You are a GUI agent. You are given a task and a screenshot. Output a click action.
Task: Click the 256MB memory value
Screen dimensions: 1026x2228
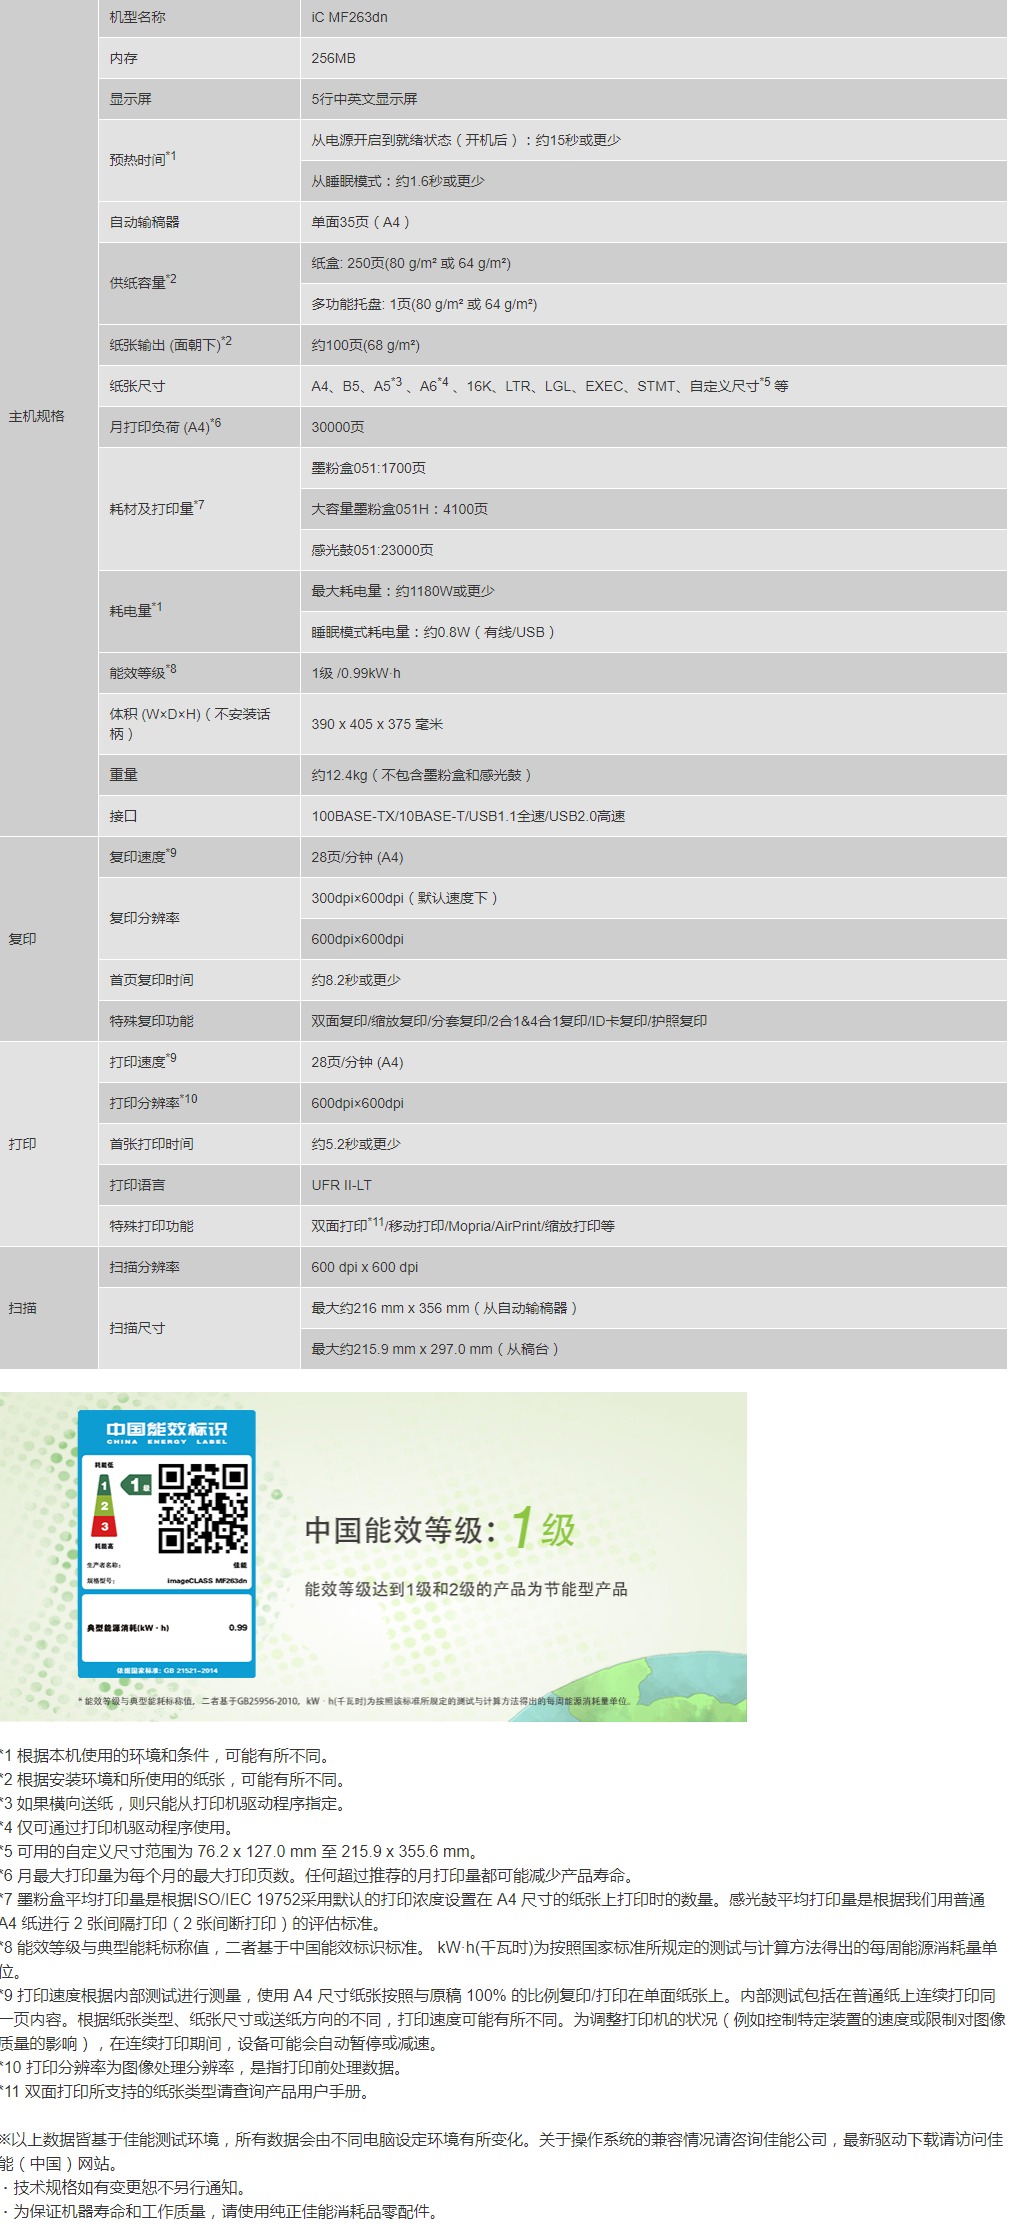[333, 58]
